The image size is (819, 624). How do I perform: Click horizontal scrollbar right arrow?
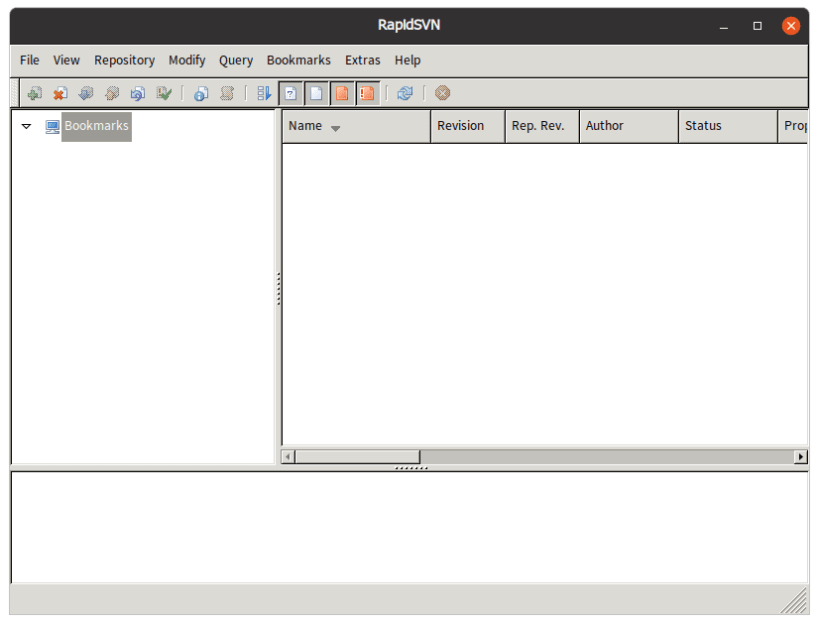(801, 457)
